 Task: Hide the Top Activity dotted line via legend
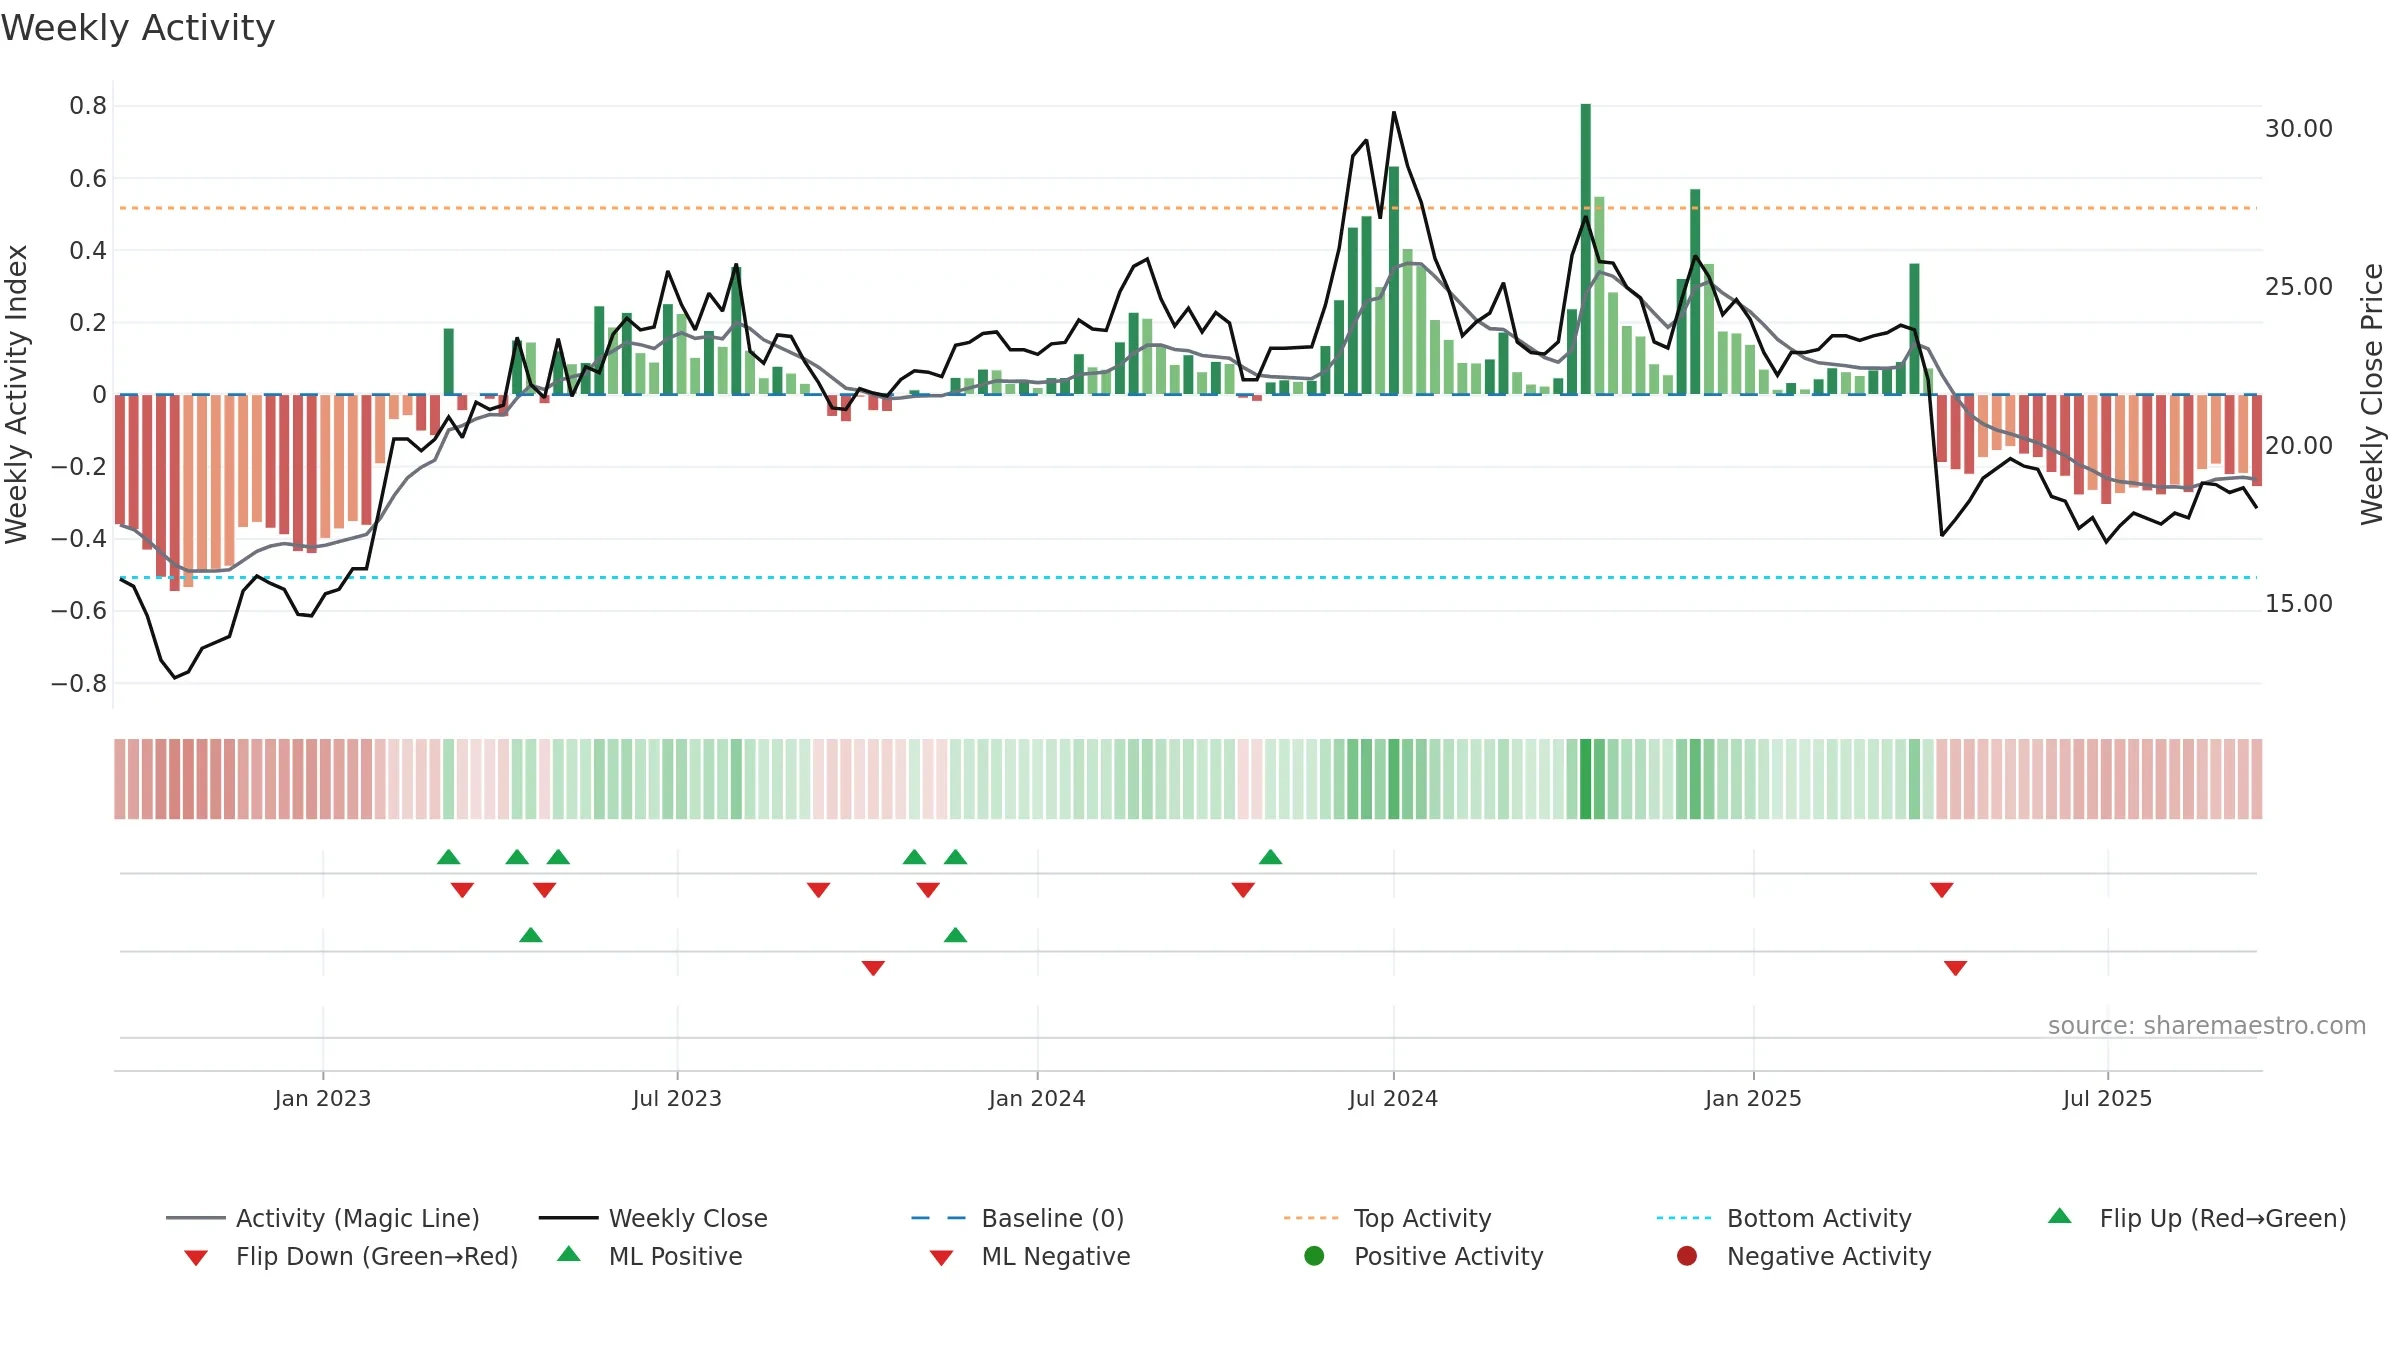(x=1387, y=1218)
